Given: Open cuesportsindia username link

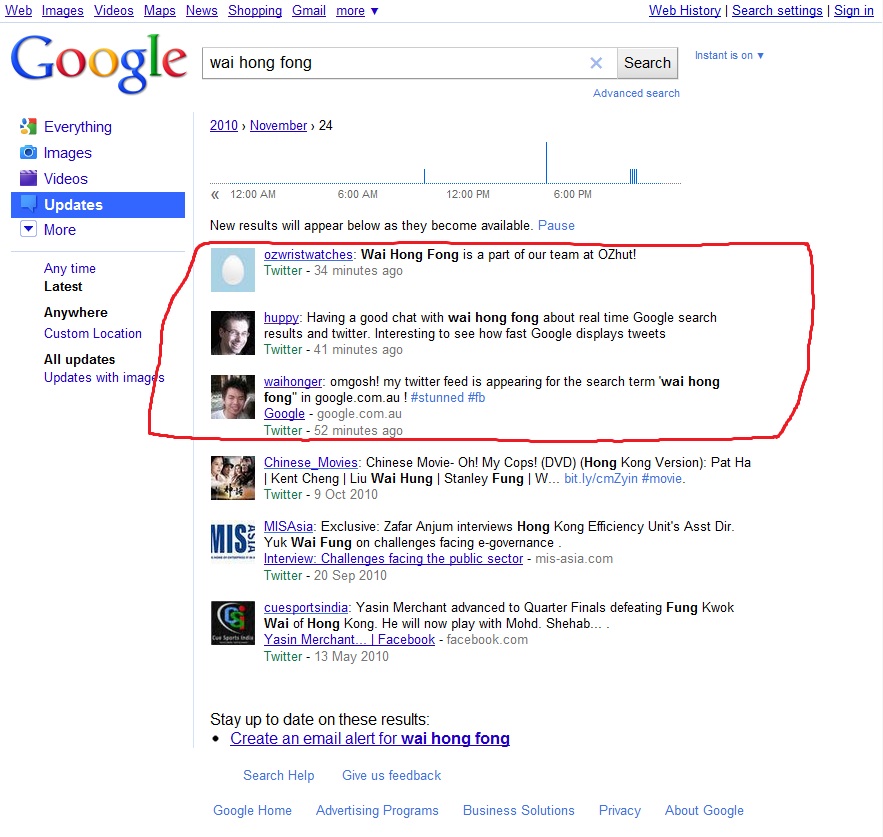Looking at the screenshot, I should click(306, 608).
